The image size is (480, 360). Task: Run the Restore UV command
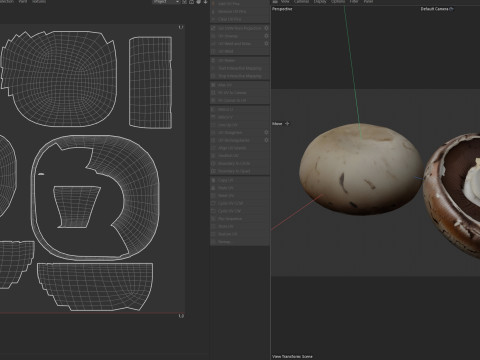pyautogui.click(x=240, y=234)
